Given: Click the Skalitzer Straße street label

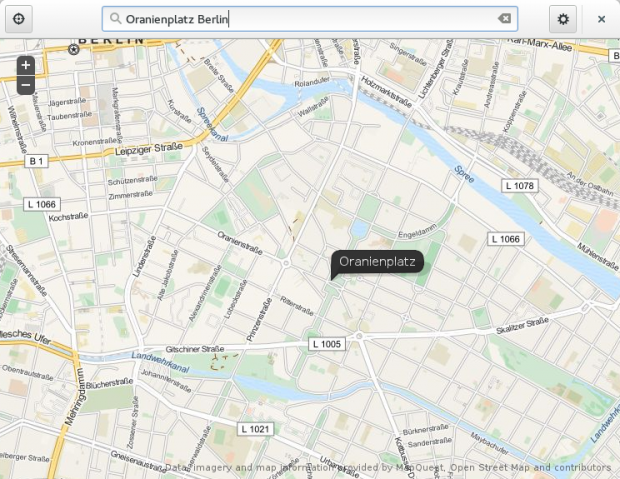Looking at the screenshot, I should 523,323.
